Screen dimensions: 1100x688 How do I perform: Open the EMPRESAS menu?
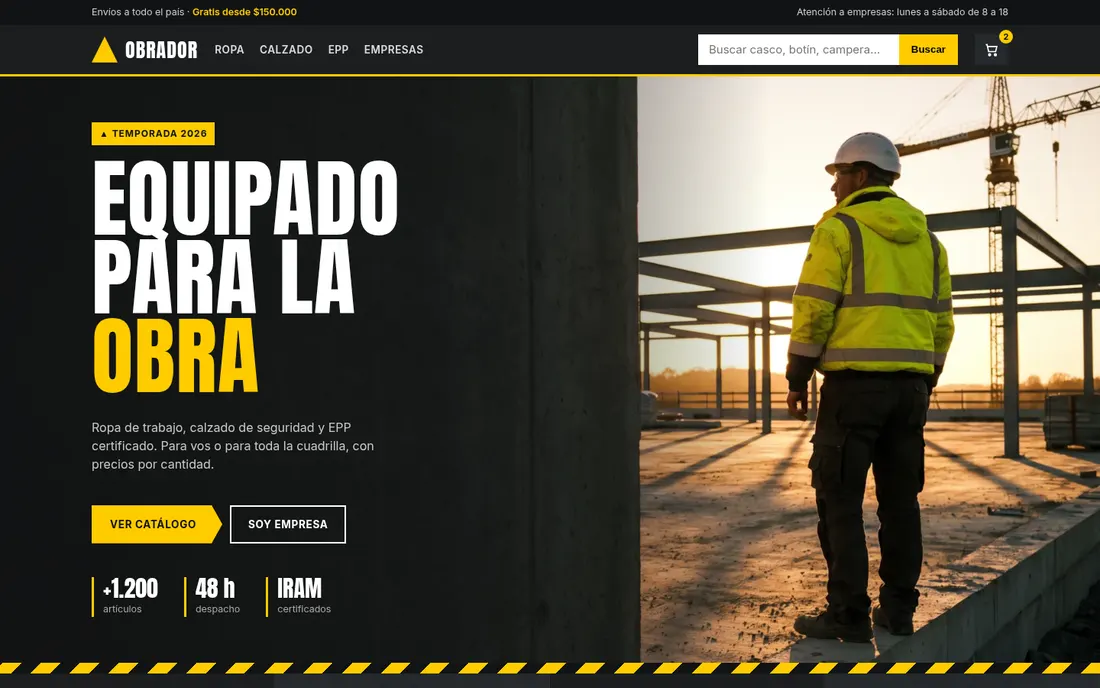click(394, 50)
